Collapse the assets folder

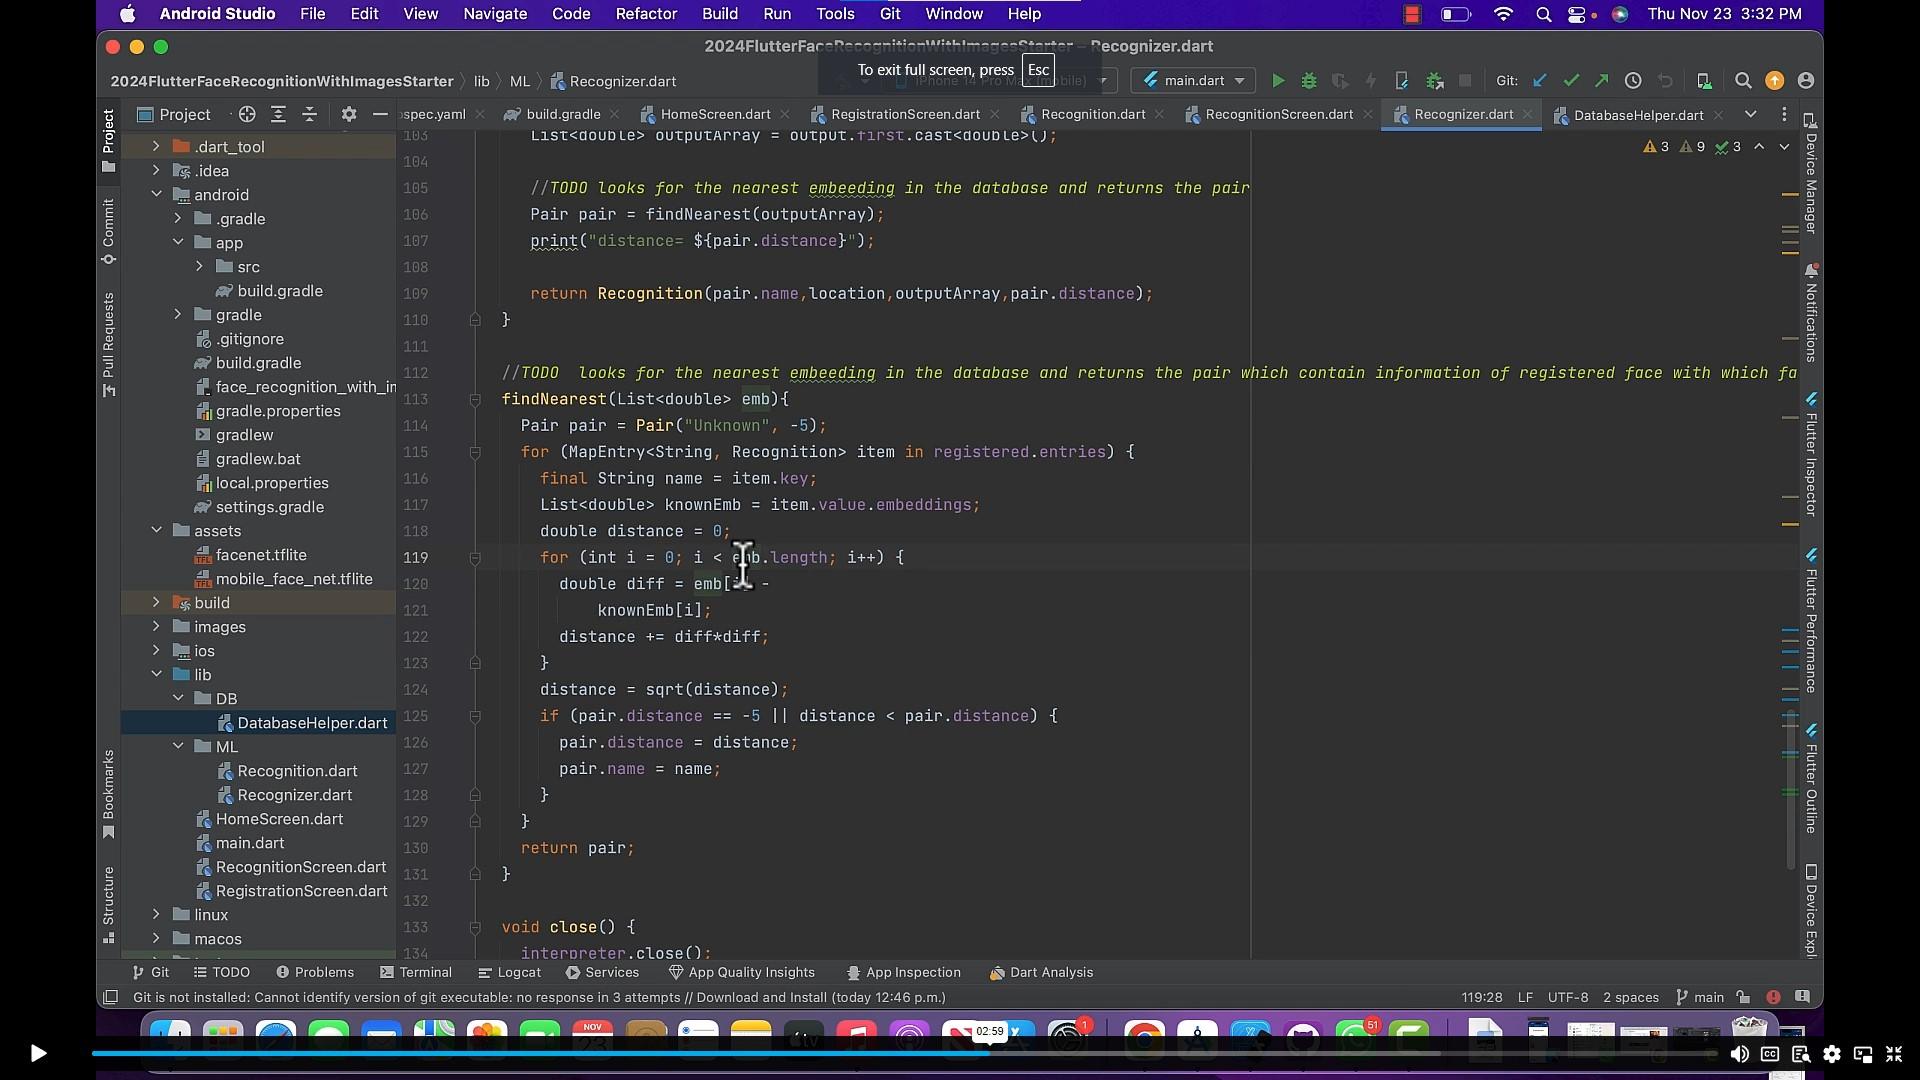(x=156, y=530)
